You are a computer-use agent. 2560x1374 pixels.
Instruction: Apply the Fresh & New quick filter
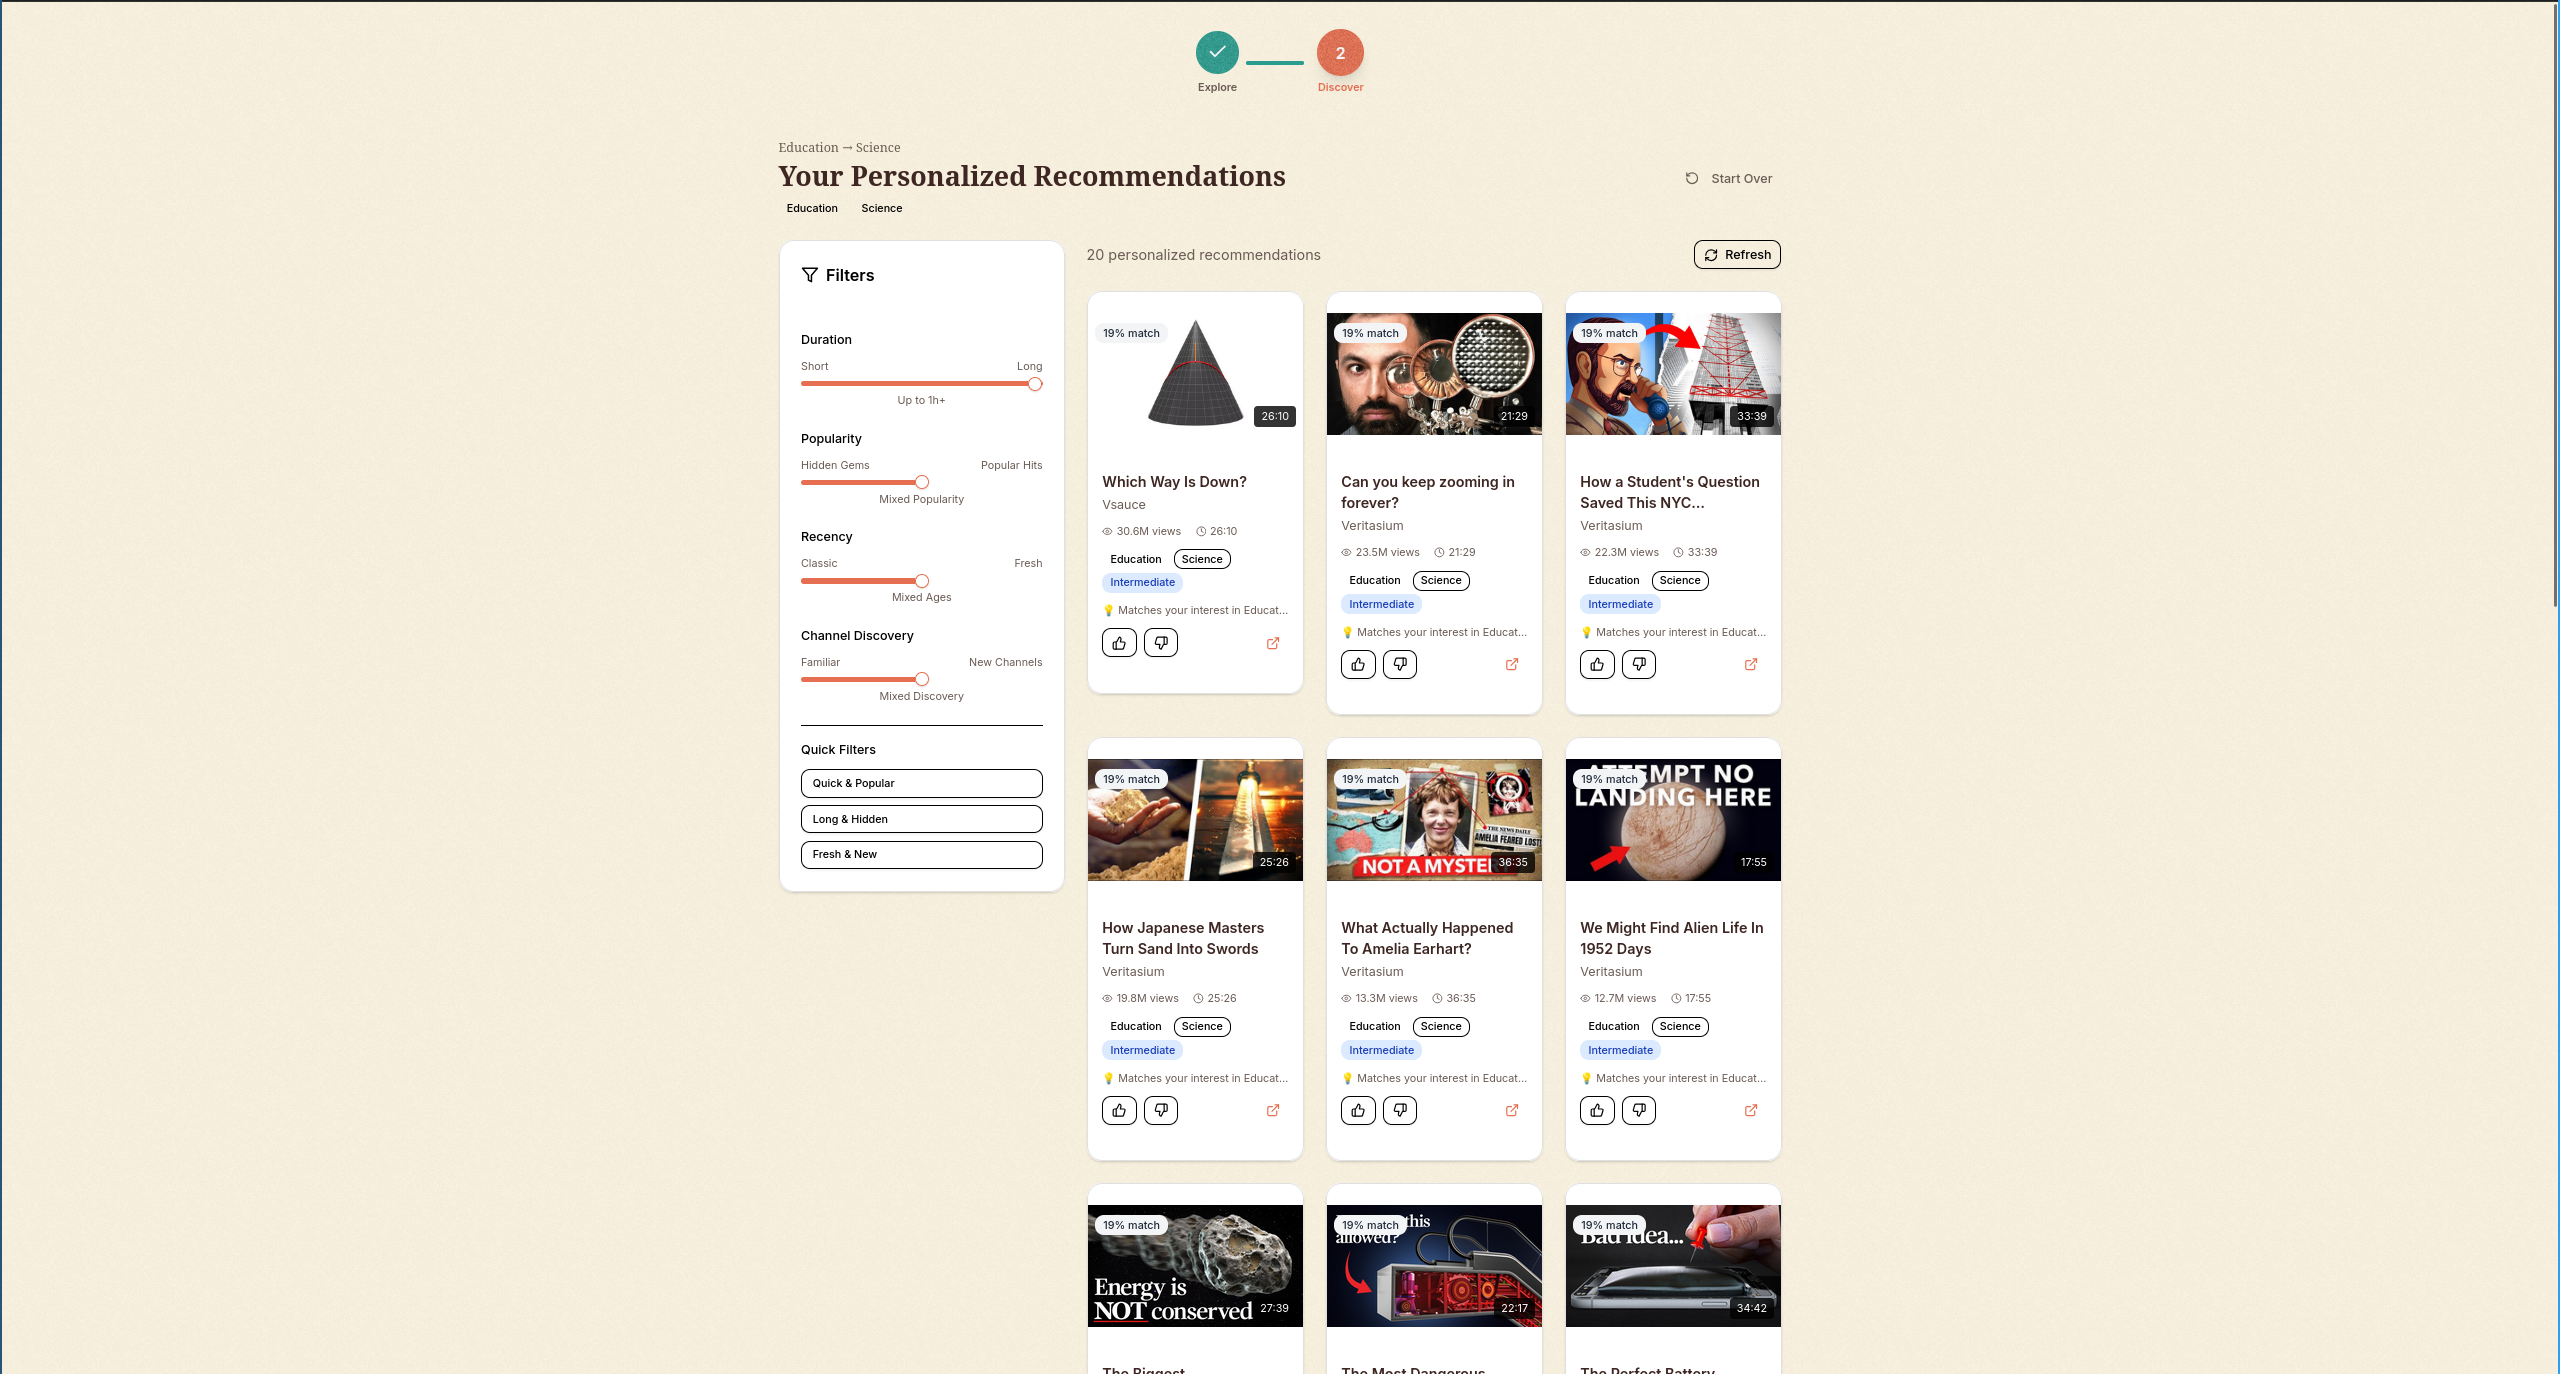[x=921, y=855]
